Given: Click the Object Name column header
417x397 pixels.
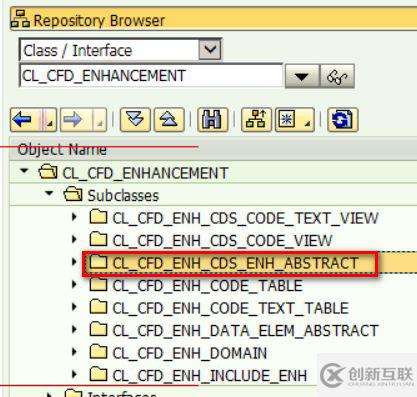Looking at the screenshot, I should (x=62, y=149).
